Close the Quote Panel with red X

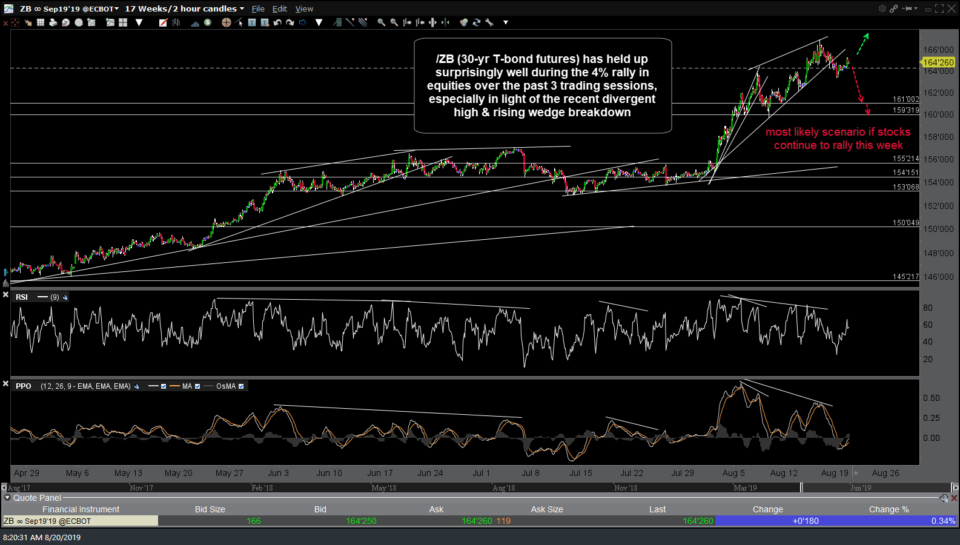954,498
